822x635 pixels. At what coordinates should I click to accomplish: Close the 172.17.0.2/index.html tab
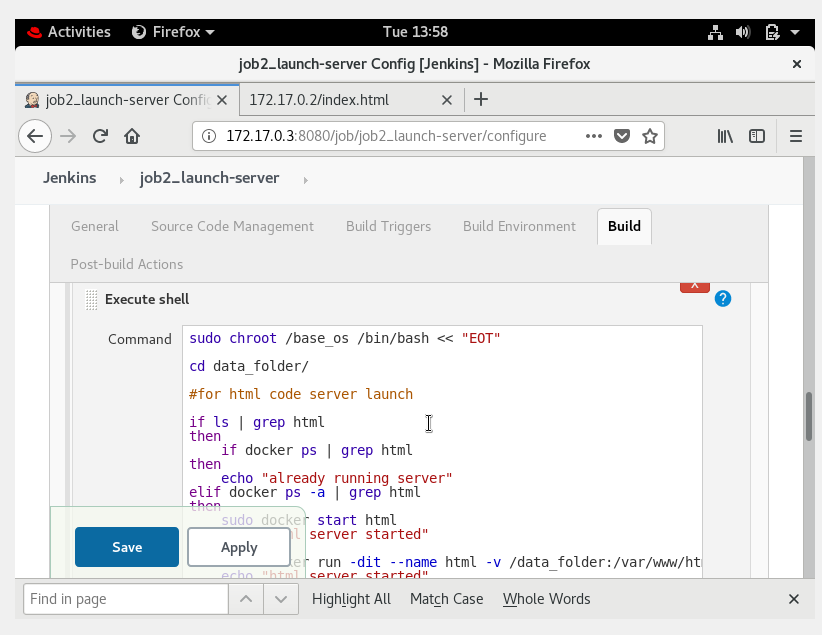pos(447,100)
